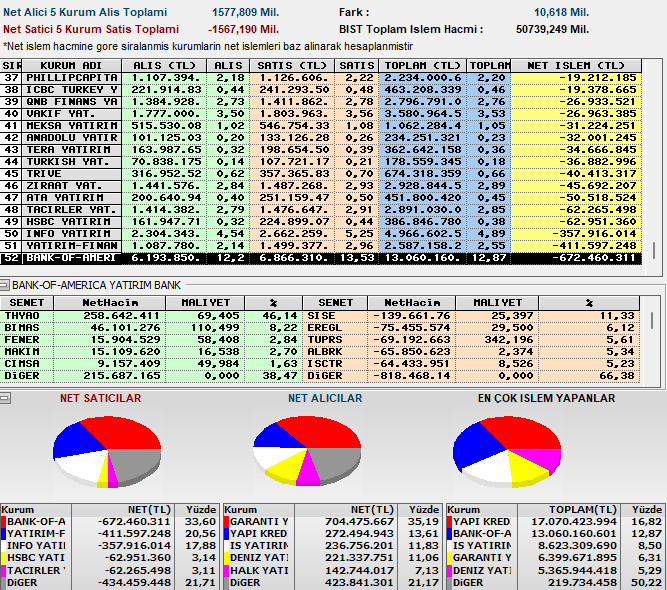
Task: Click red swatch beside GARANTI Y in Net Alicilar legend
Action: point(226,522)
